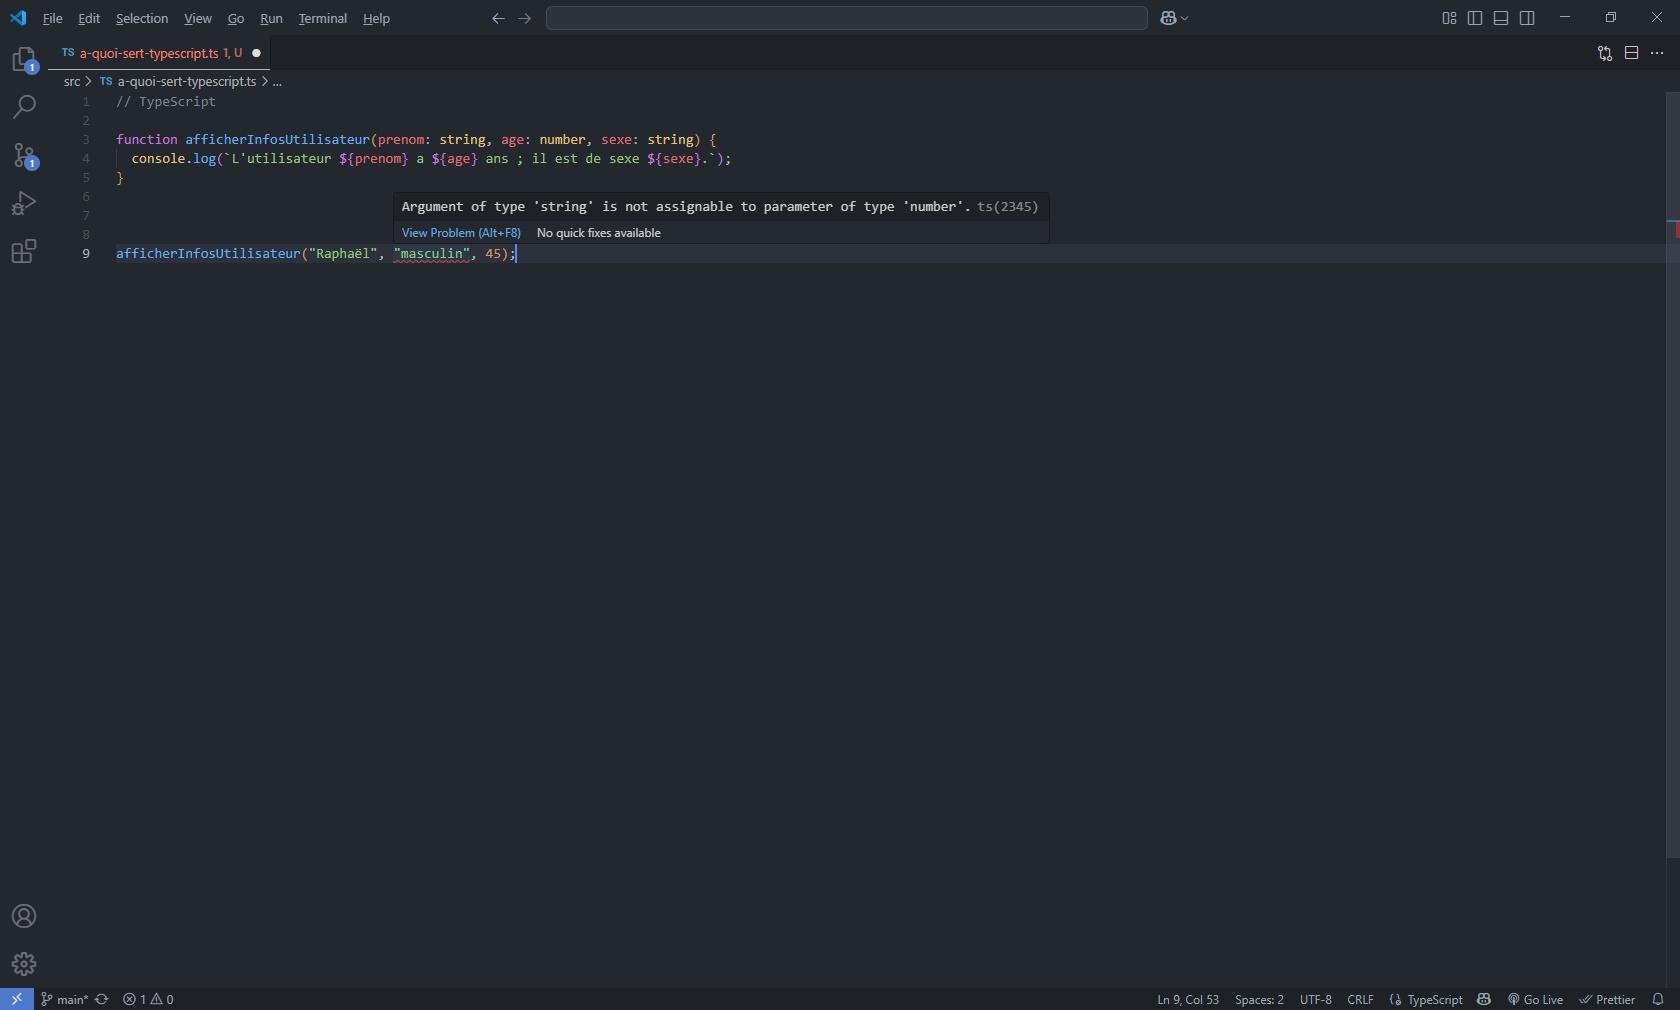
Task: Click the red error marker in the overview ruler
Action: [1676, 231]
